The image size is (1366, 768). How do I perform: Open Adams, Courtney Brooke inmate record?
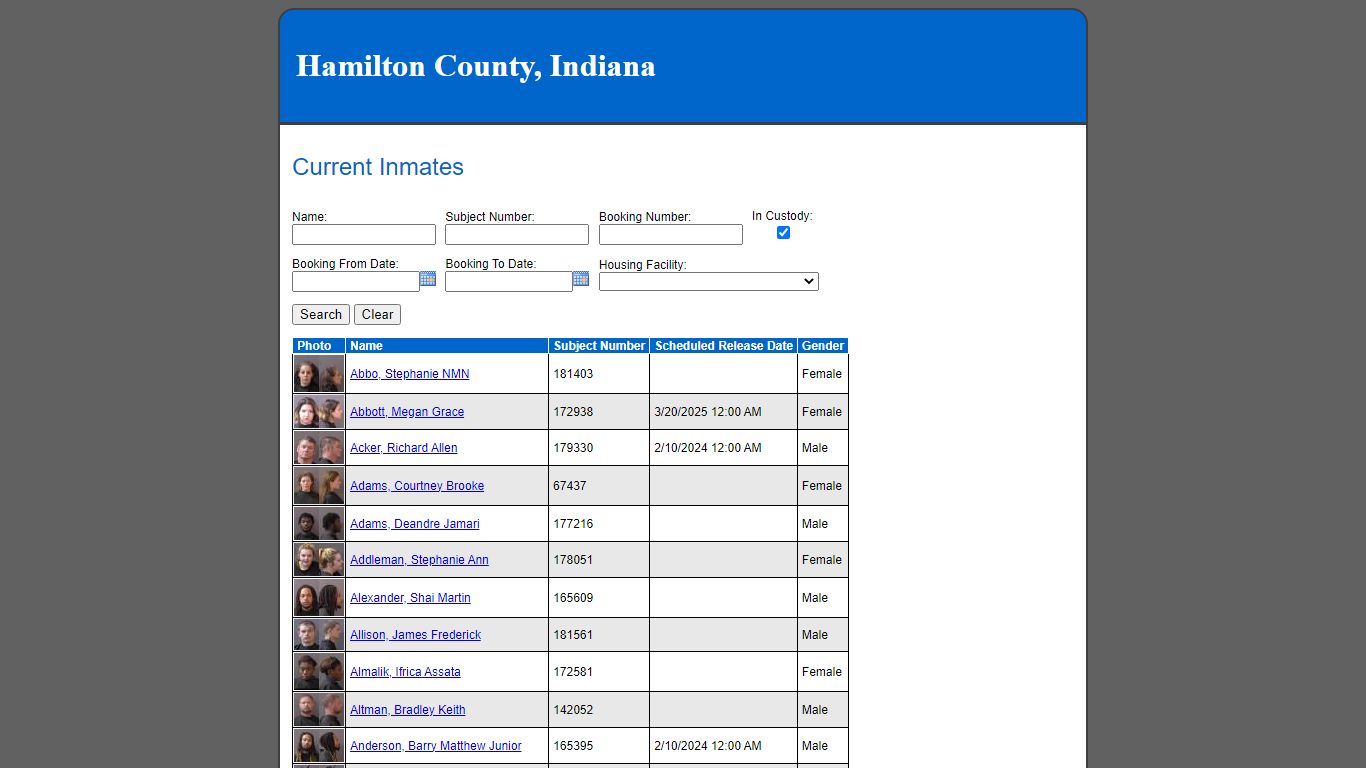tap(417, 486)
